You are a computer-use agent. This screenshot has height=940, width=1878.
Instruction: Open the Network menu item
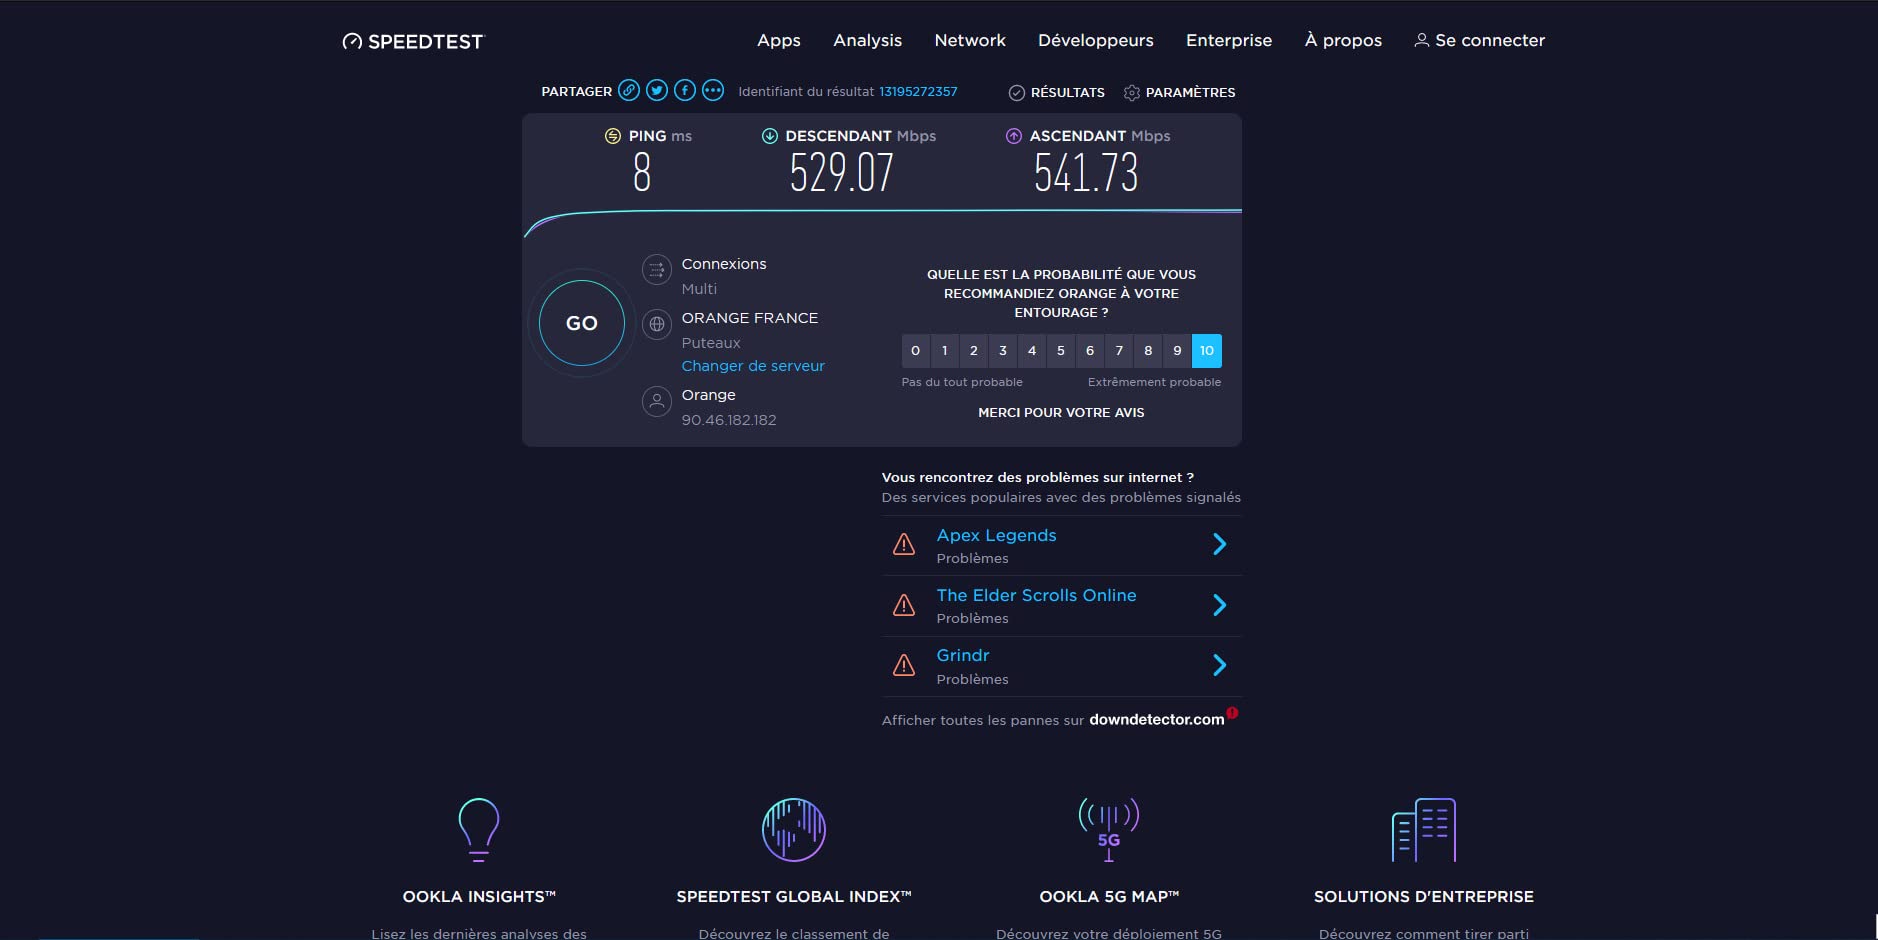tap(969, 40)
